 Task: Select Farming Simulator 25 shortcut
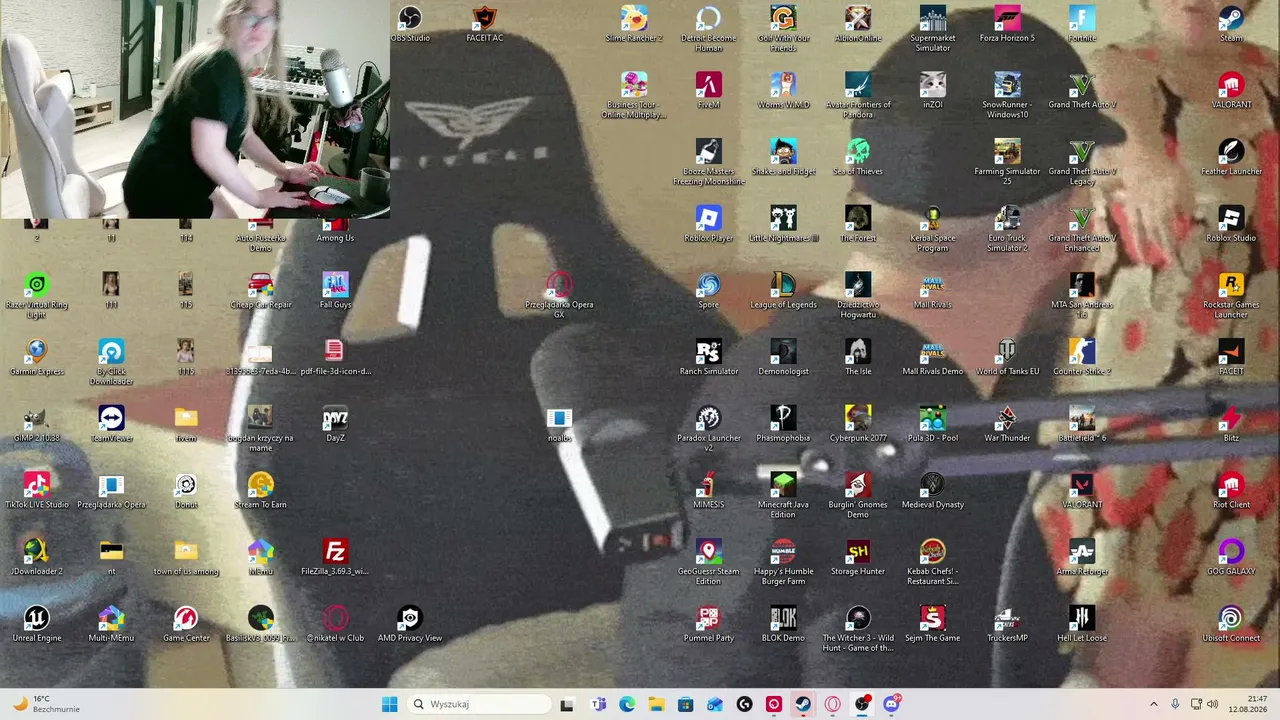1007,162
